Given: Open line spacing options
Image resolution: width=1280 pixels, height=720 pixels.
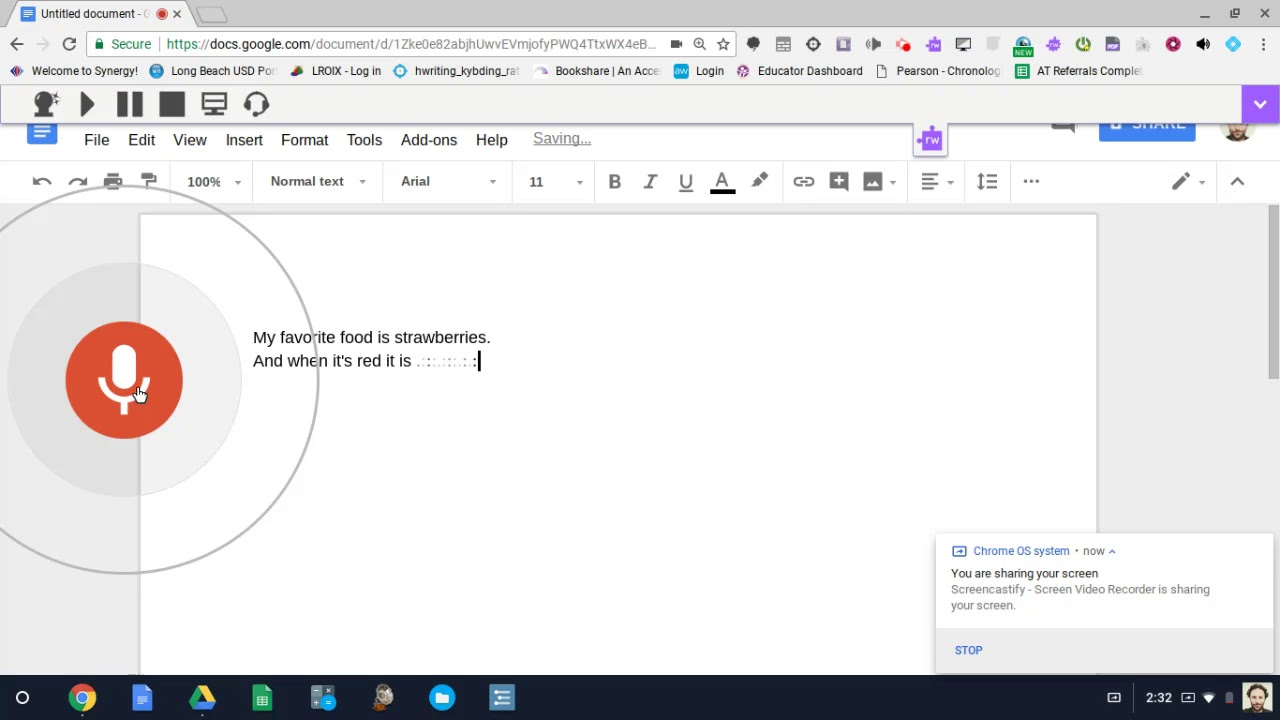Looking at the screenshot, I should point(987,181).
